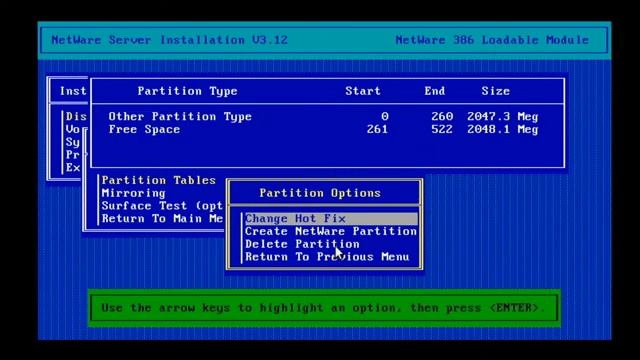Image resolution: width=640 pixels, height=360 pixels.
Task: Select Surface Test option
Action: click(162, 206)
